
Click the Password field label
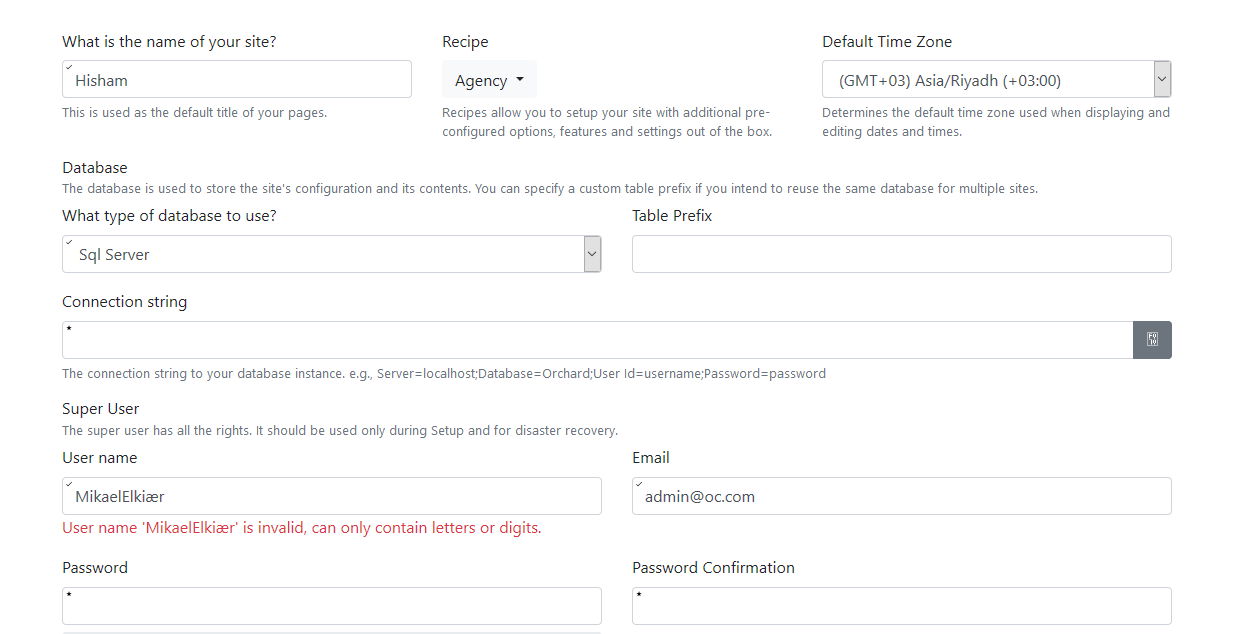pyautogui.click(x=95, y=568)
